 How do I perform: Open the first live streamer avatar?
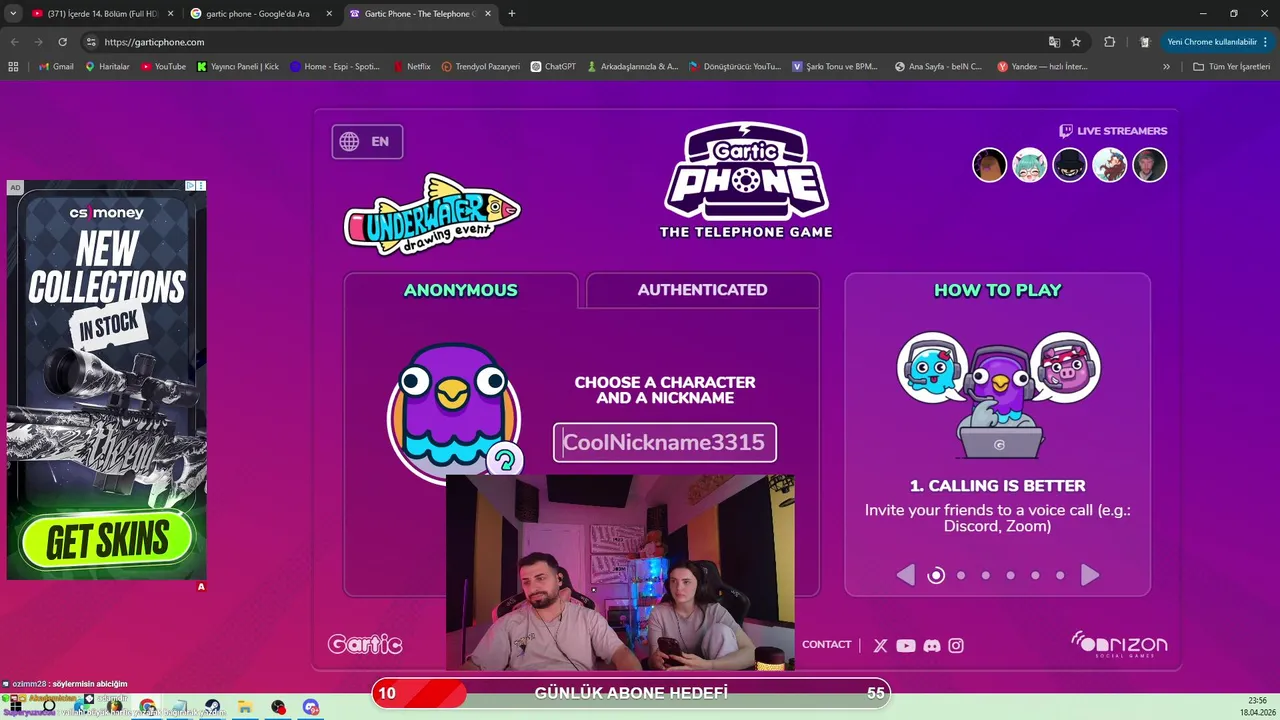point(990,165)
